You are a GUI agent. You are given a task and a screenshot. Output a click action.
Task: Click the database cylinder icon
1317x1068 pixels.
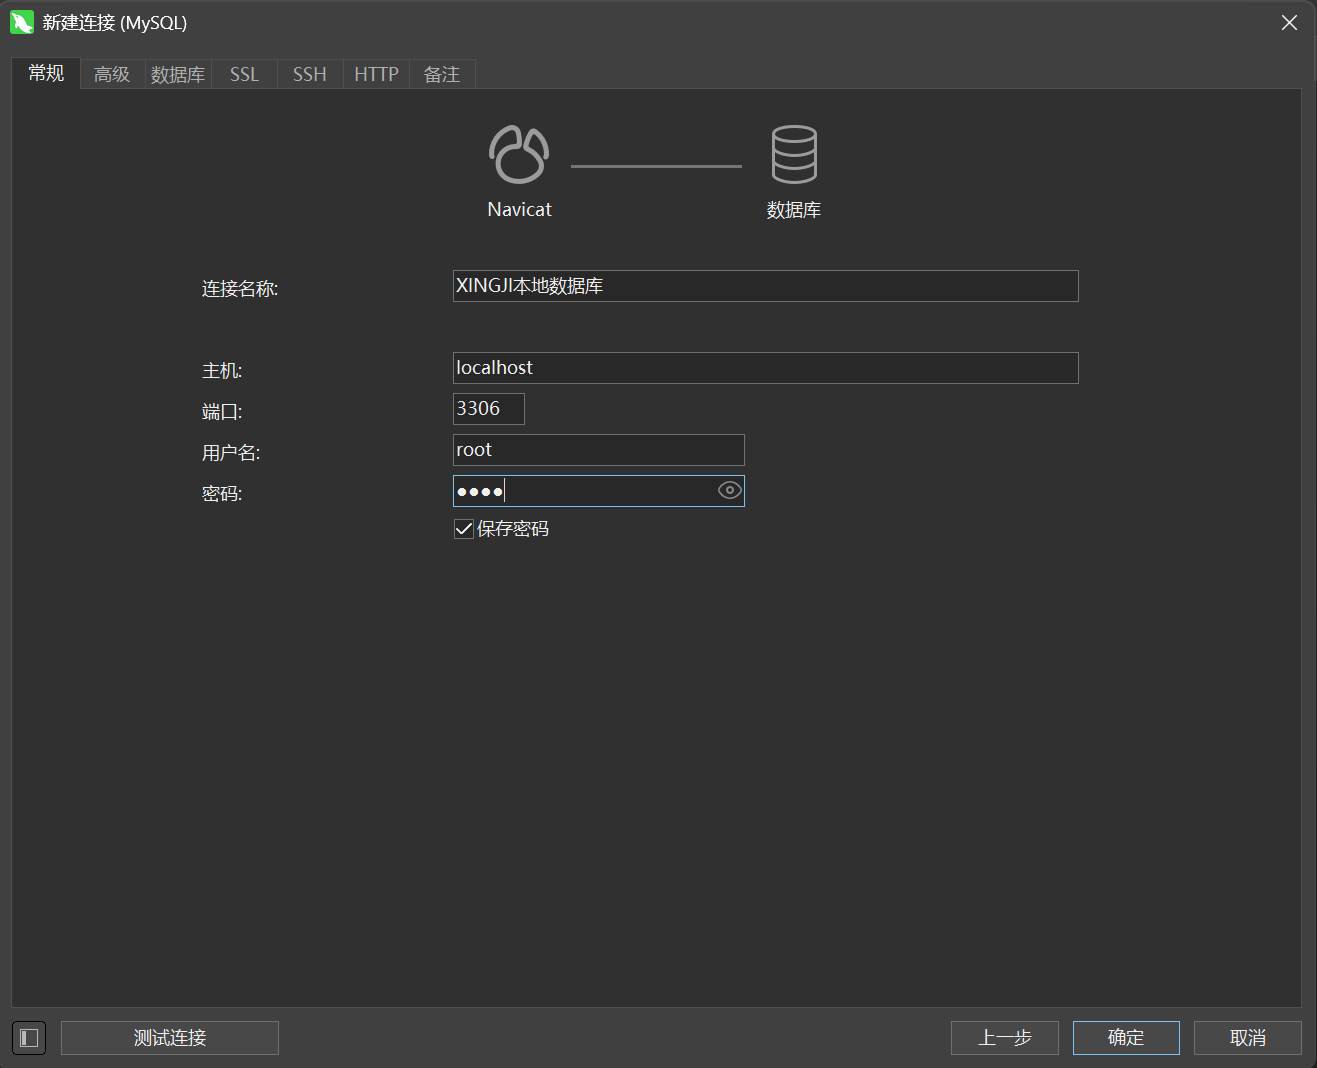click(x=794, y=154)
